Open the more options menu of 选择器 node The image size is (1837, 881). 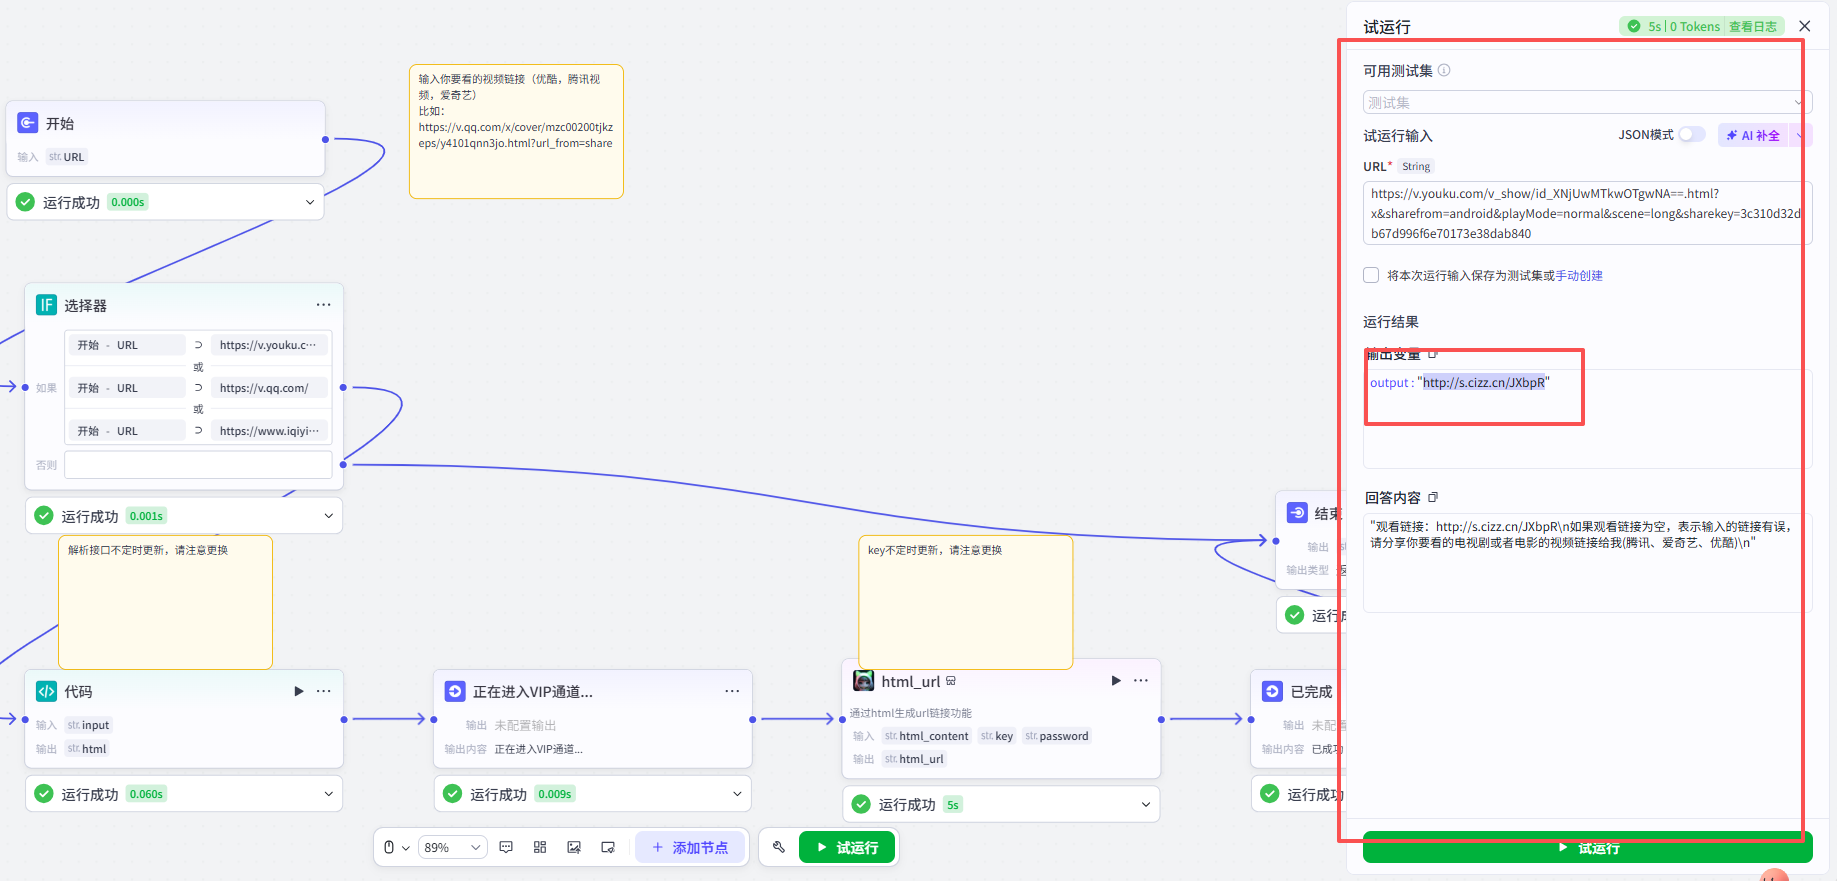coord(323,305)
